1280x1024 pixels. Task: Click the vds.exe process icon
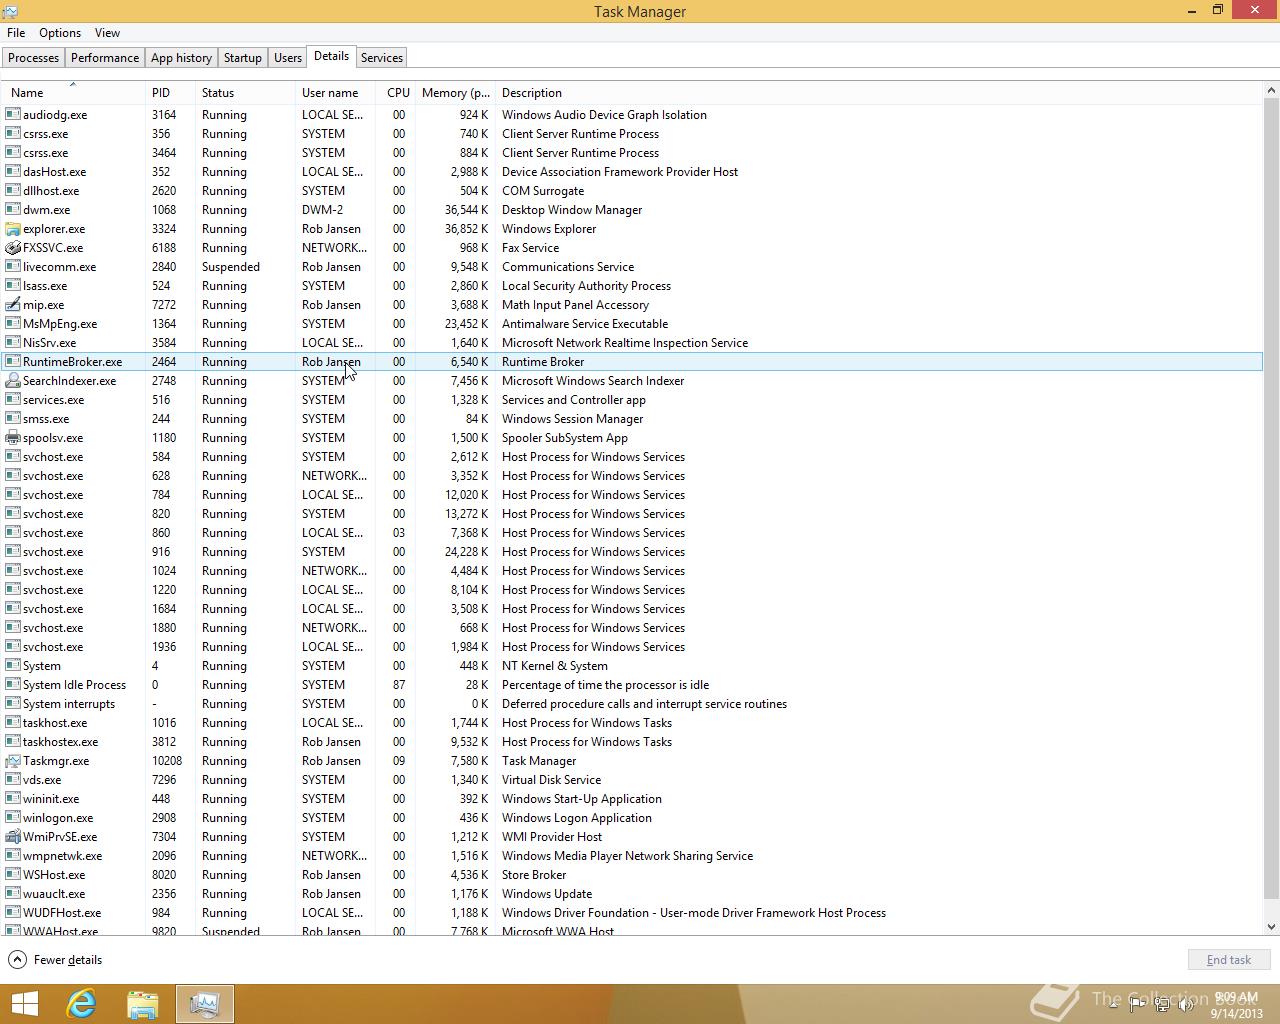(13, 780)
